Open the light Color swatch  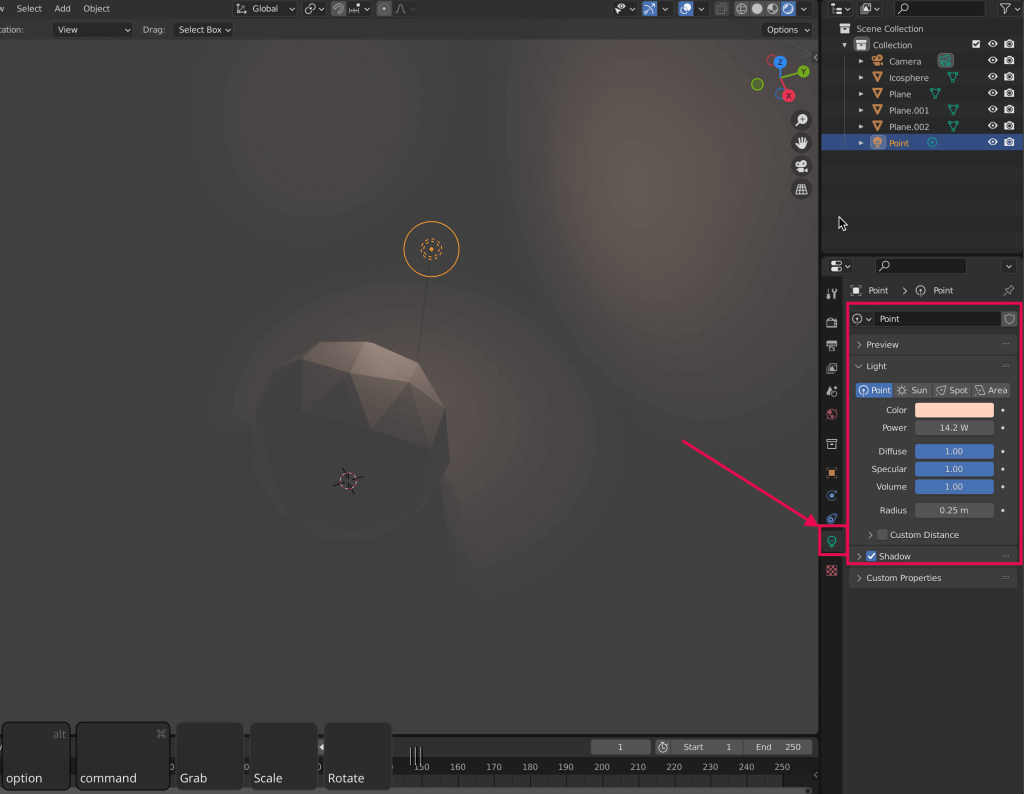tap(954, 410)
